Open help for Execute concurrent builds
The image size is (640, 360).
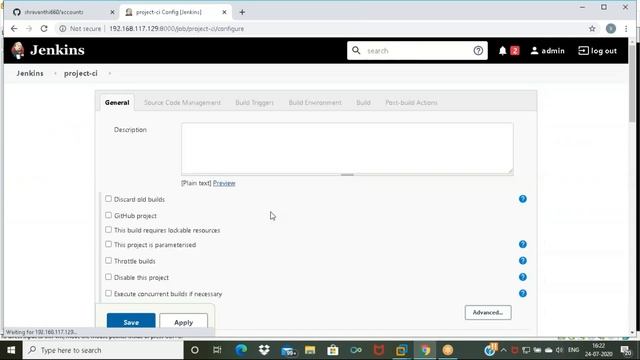(522, 293)
